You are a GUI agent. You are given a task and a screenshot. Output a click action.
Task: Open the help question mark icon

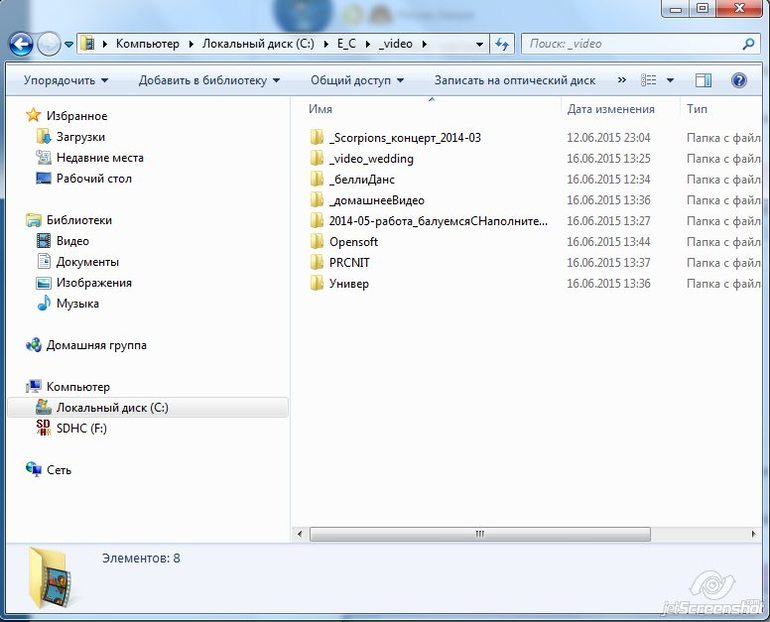(739, 80)
